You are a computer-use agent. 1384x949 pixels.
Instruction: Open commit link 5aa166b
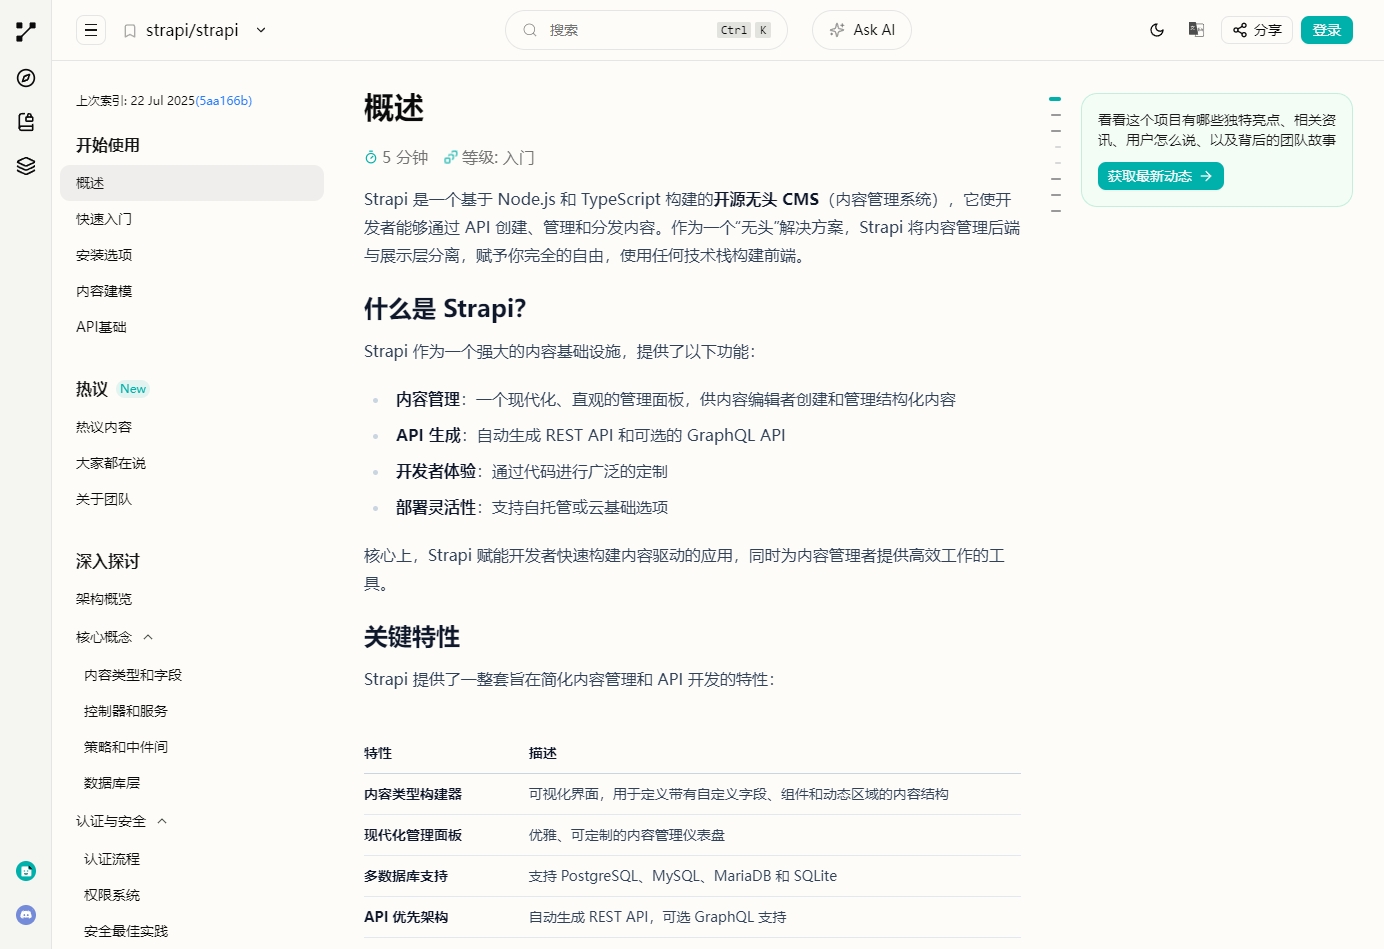[x=224, y=101]
